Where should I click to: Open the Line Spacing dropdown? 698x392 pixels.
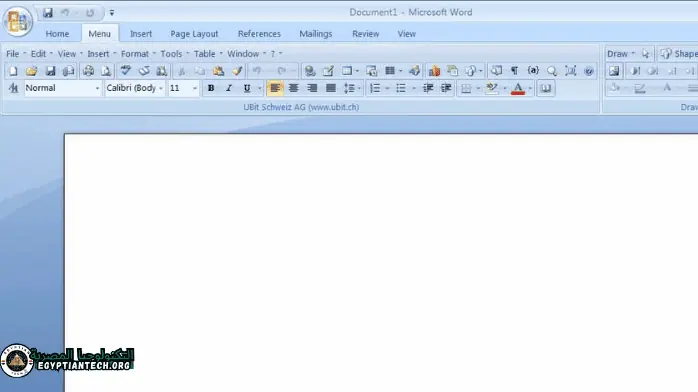[352, 89]
